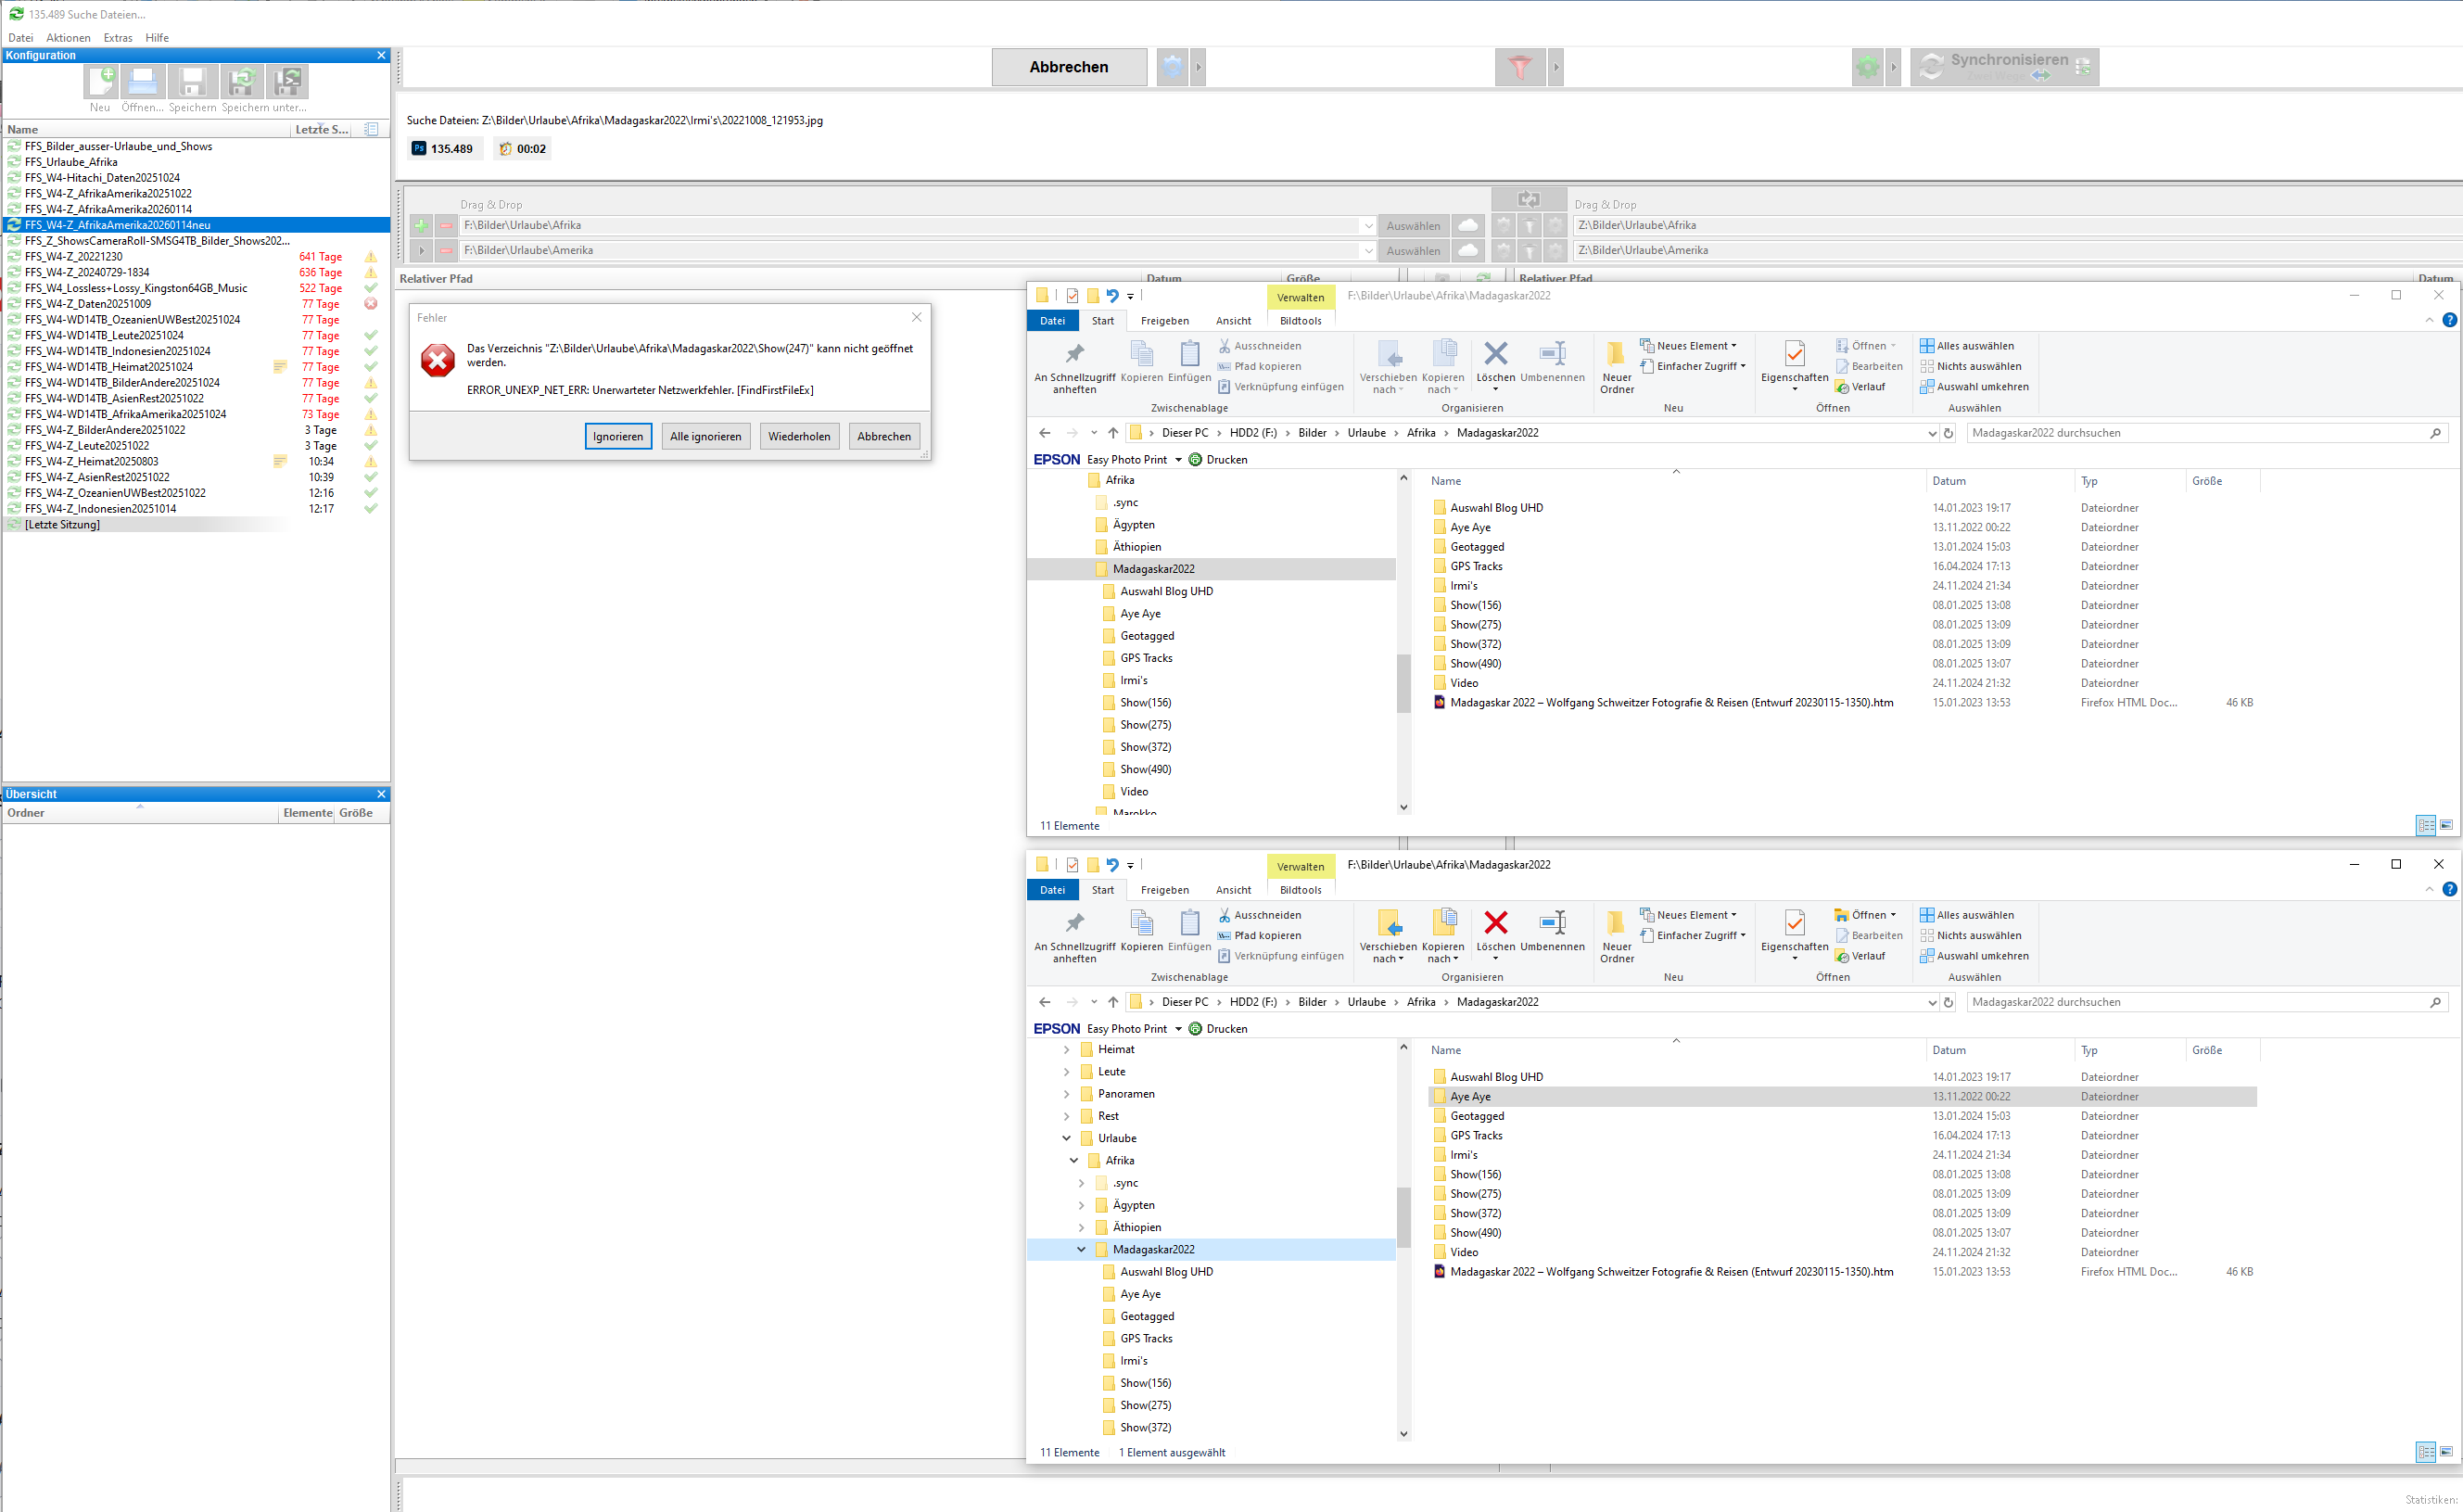
Task: Click the red filter funnel icon
Action: point(1520,67)
